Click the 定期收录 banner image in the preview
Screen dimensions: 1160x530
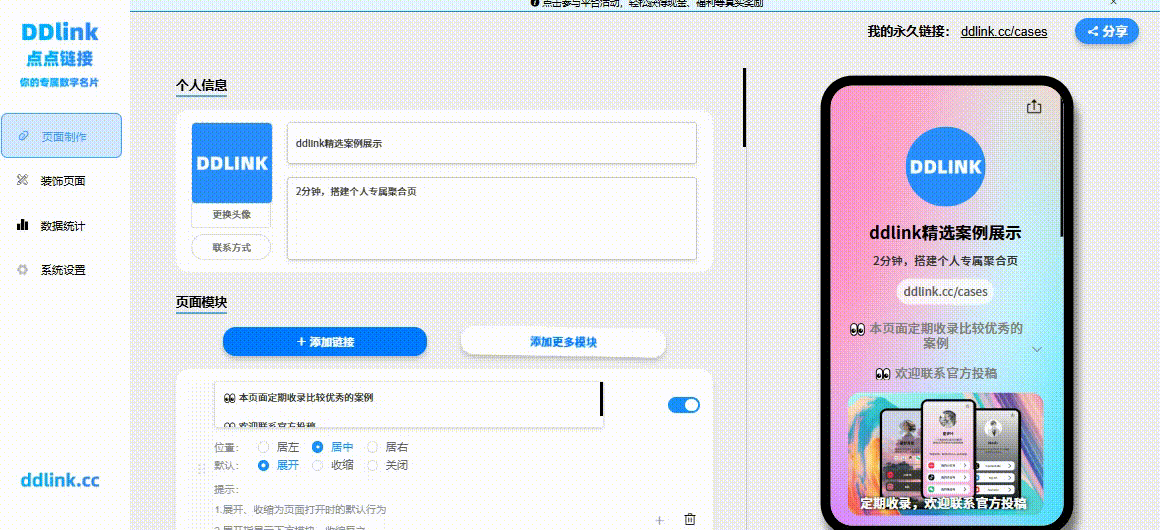(x=945, y=454)
